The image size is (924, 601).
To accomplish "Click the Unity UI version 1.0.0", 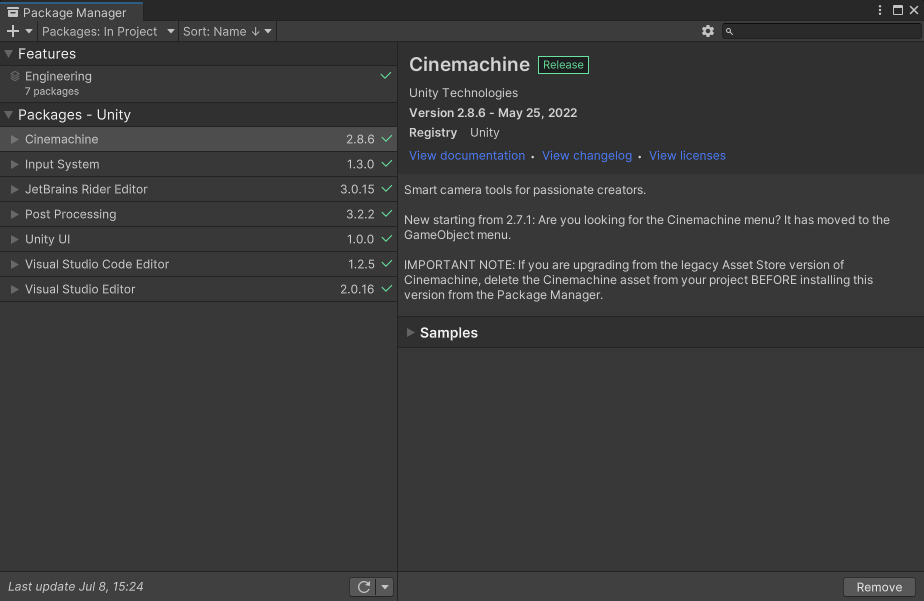I will pos(360,239).
